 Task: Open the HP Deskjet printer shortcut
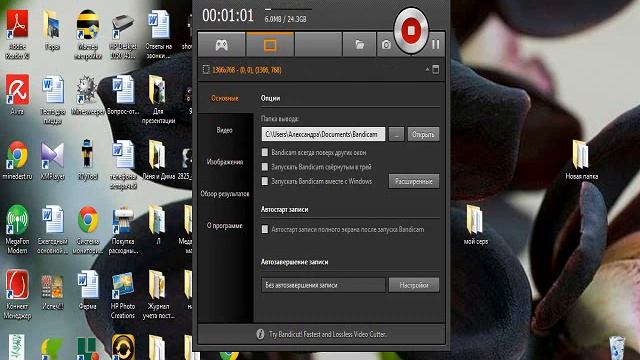(x=122, y=36)
